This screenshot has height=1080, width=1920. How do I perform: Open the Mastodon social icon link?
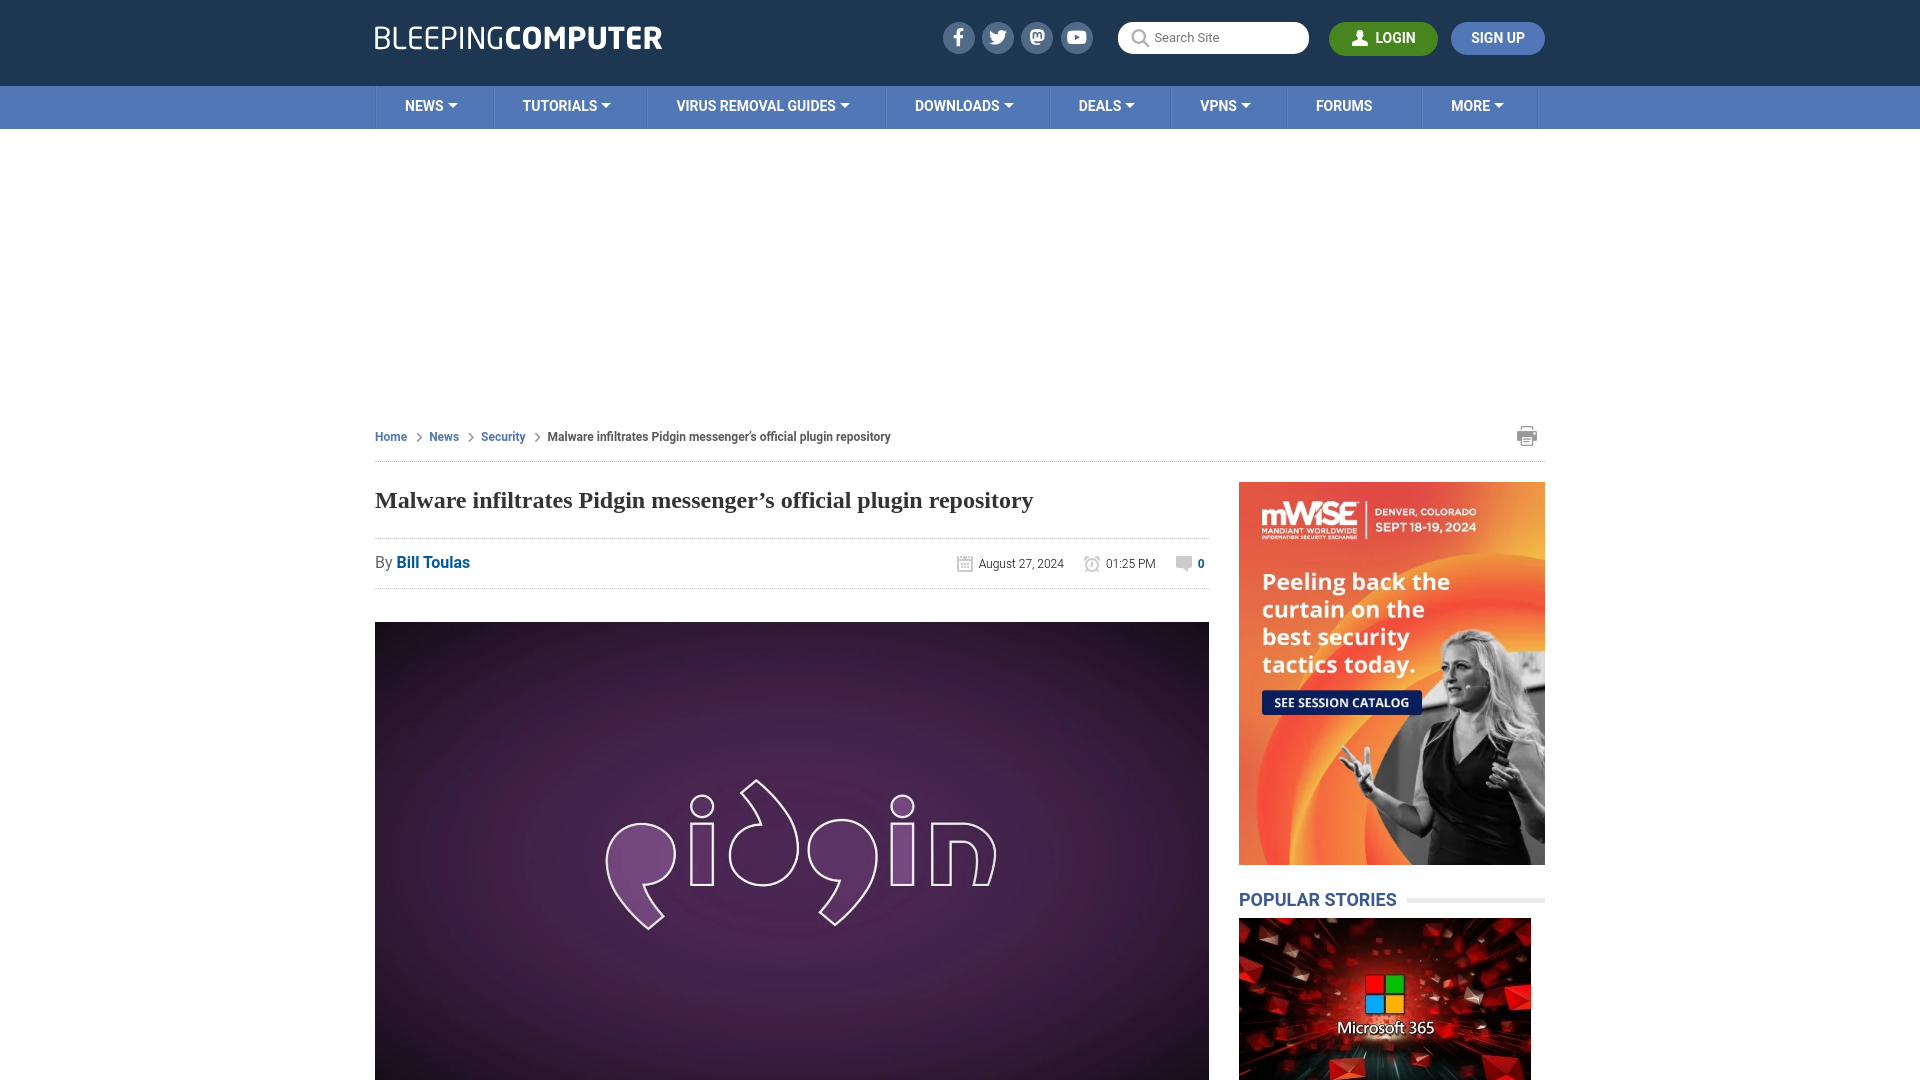[x=1038, y=37]
